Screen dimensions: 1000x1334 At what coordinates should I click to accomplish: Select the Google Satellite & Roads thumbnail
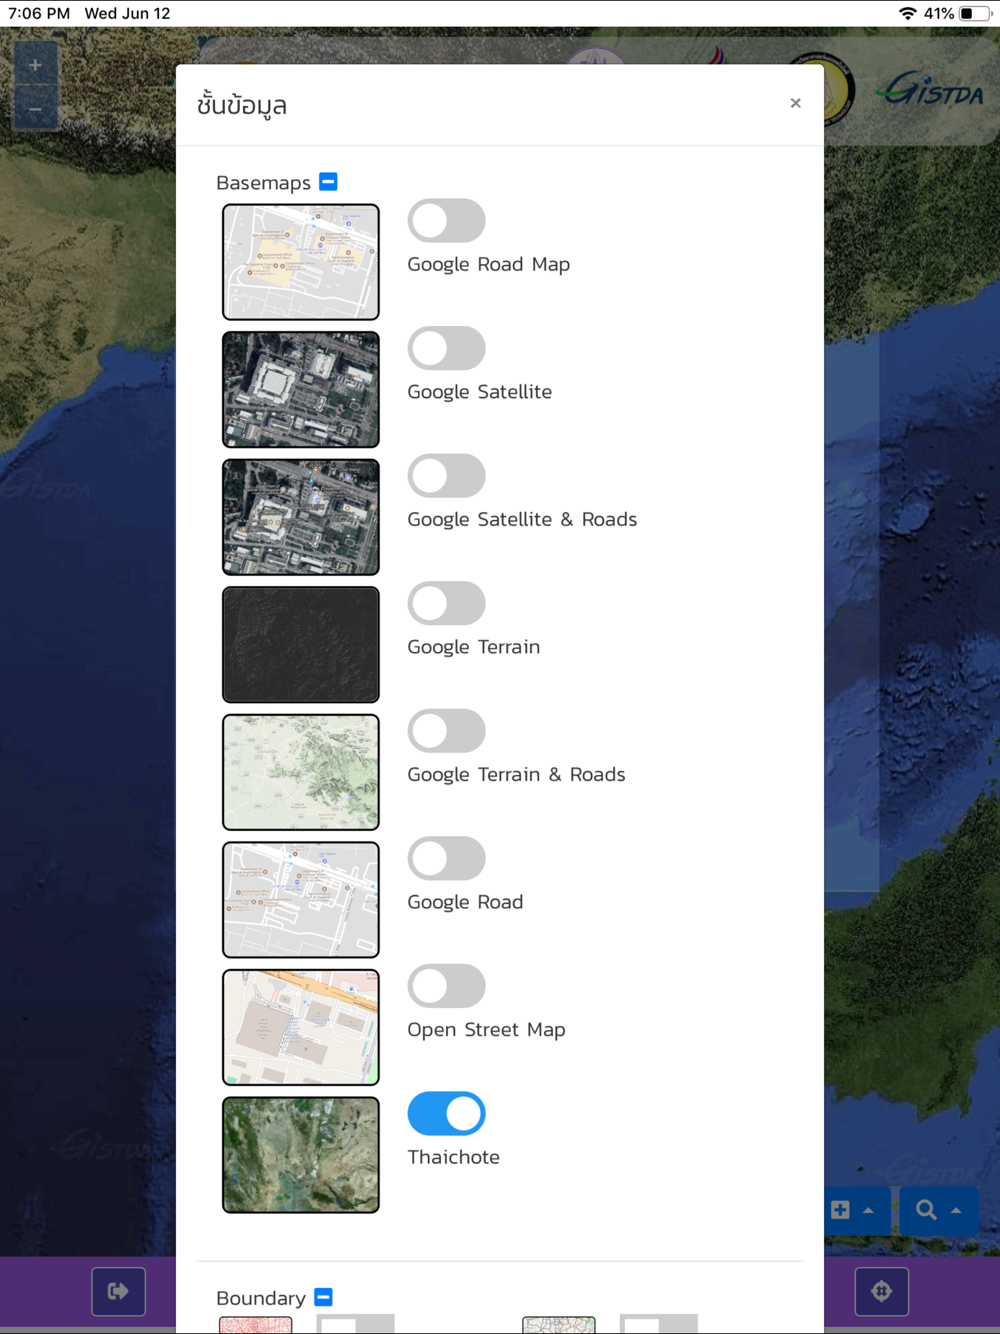[301, 517]
